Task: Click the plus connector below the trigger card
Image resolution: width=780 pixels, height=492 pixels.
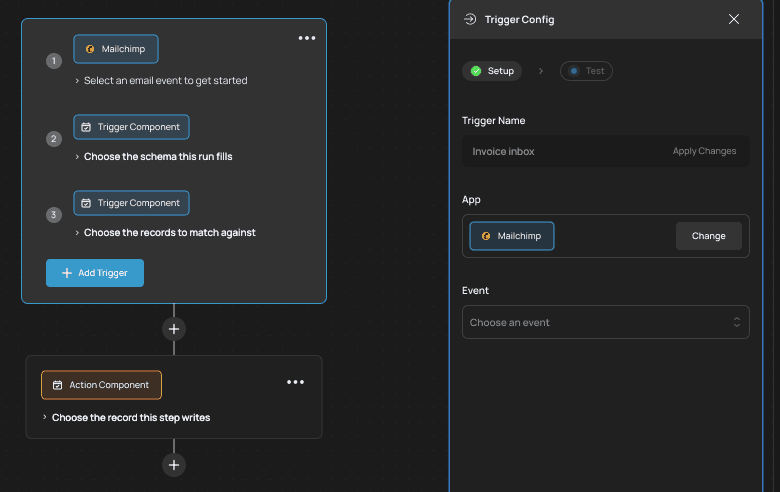Action: [174, 329]
